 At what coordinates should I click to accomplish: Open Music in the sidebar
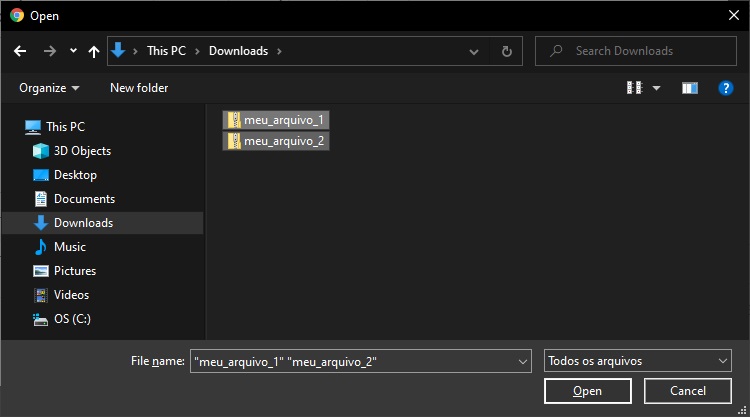point(70,247)
